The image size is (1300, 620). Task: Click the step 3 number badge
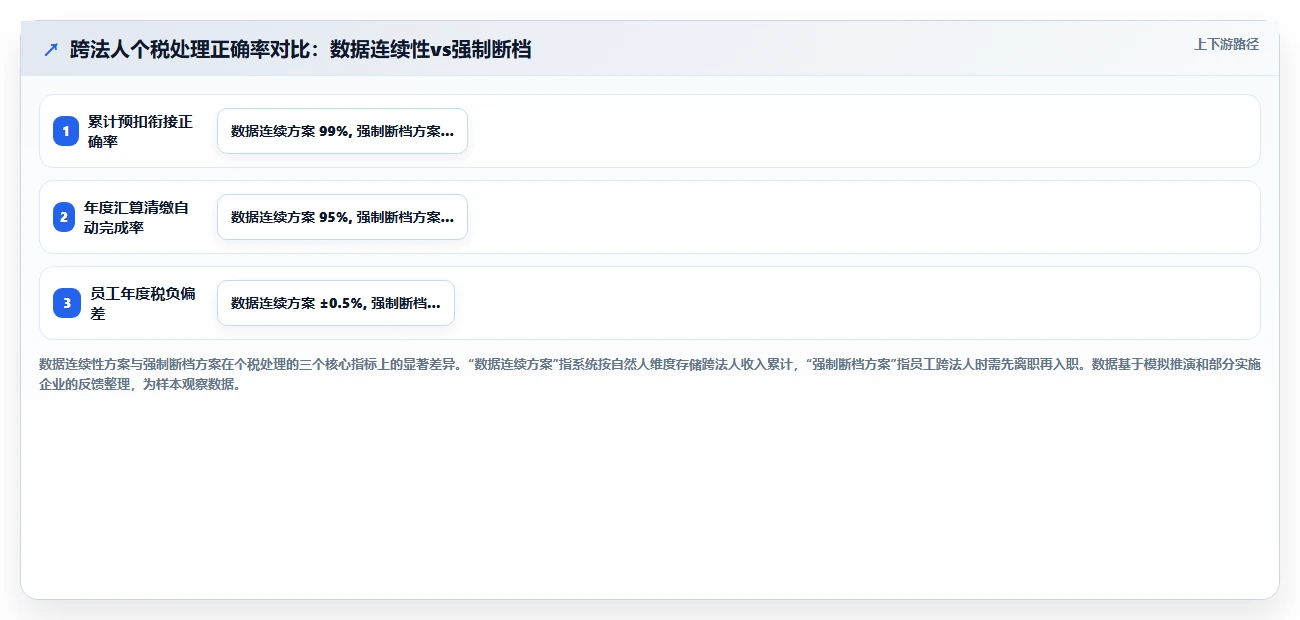tap(67, 303)
